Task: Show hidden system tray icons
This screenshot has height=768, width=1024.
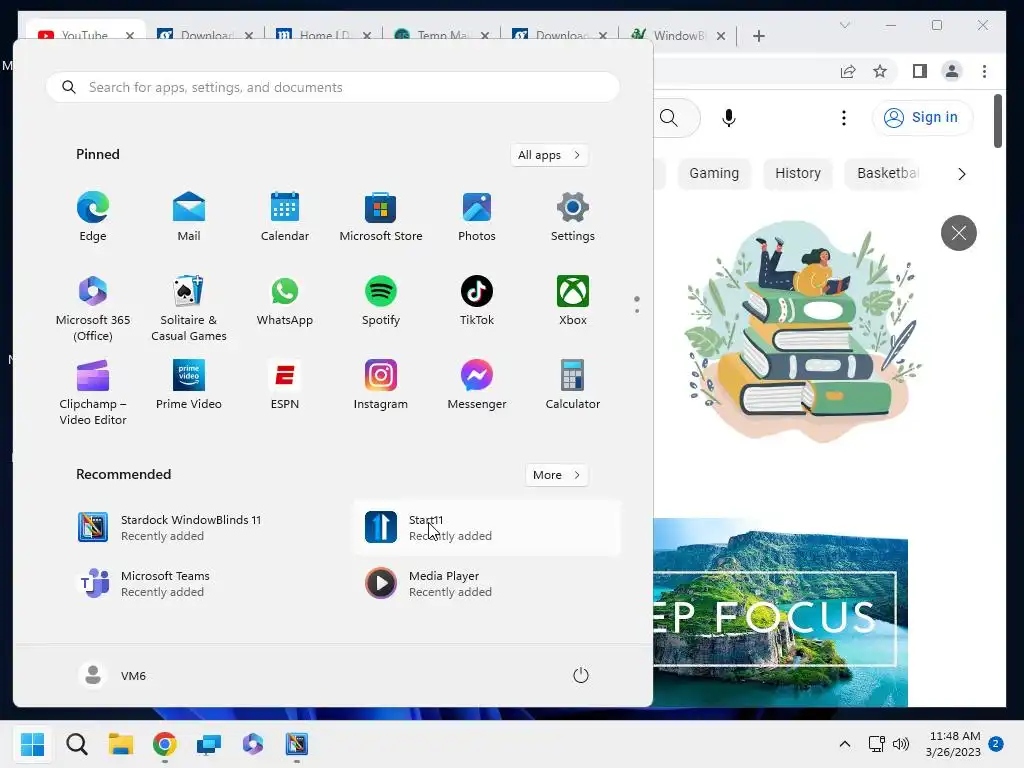Action: point(844,744)
